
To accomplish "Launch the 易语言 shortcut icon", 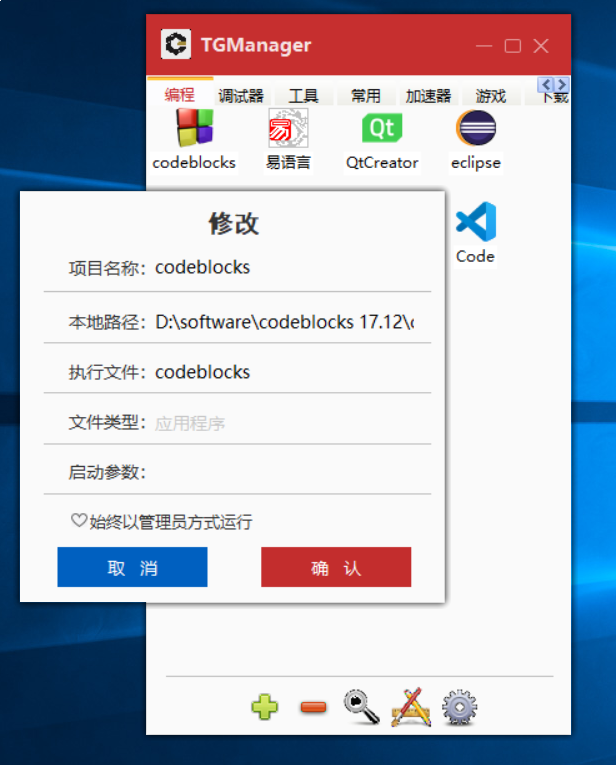I will tap(288, 128).
